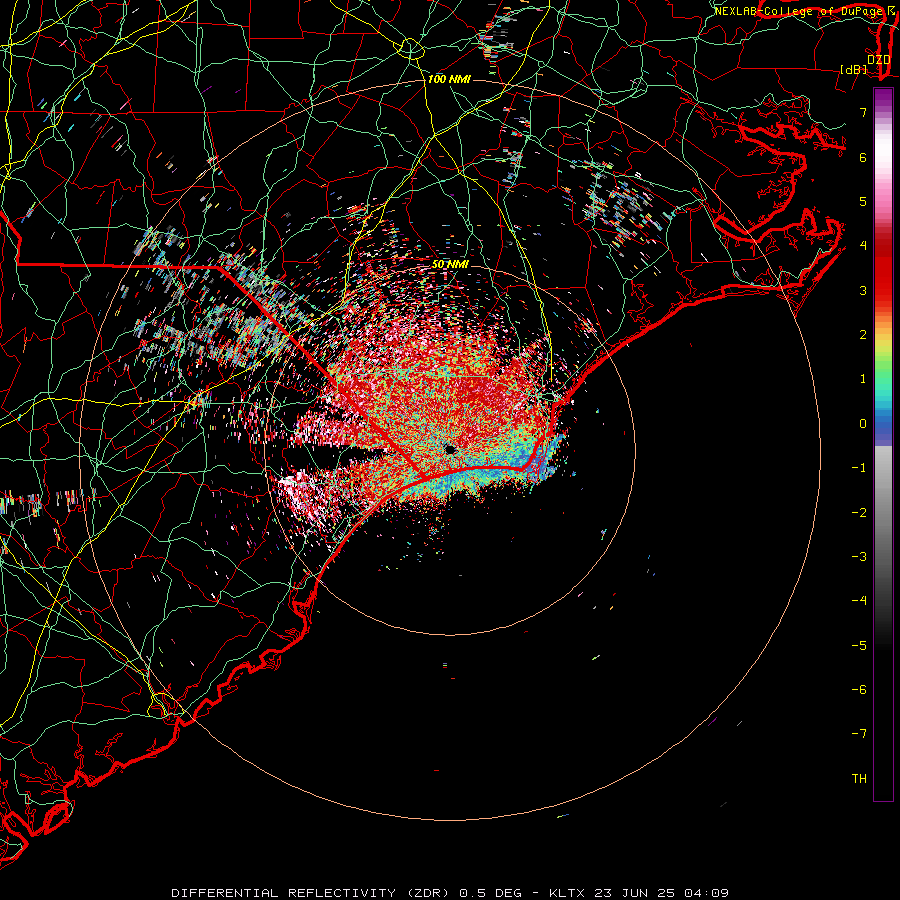Click the blue 0 dB segment of color bar
The image size is (900, 900).
point(883,425)
